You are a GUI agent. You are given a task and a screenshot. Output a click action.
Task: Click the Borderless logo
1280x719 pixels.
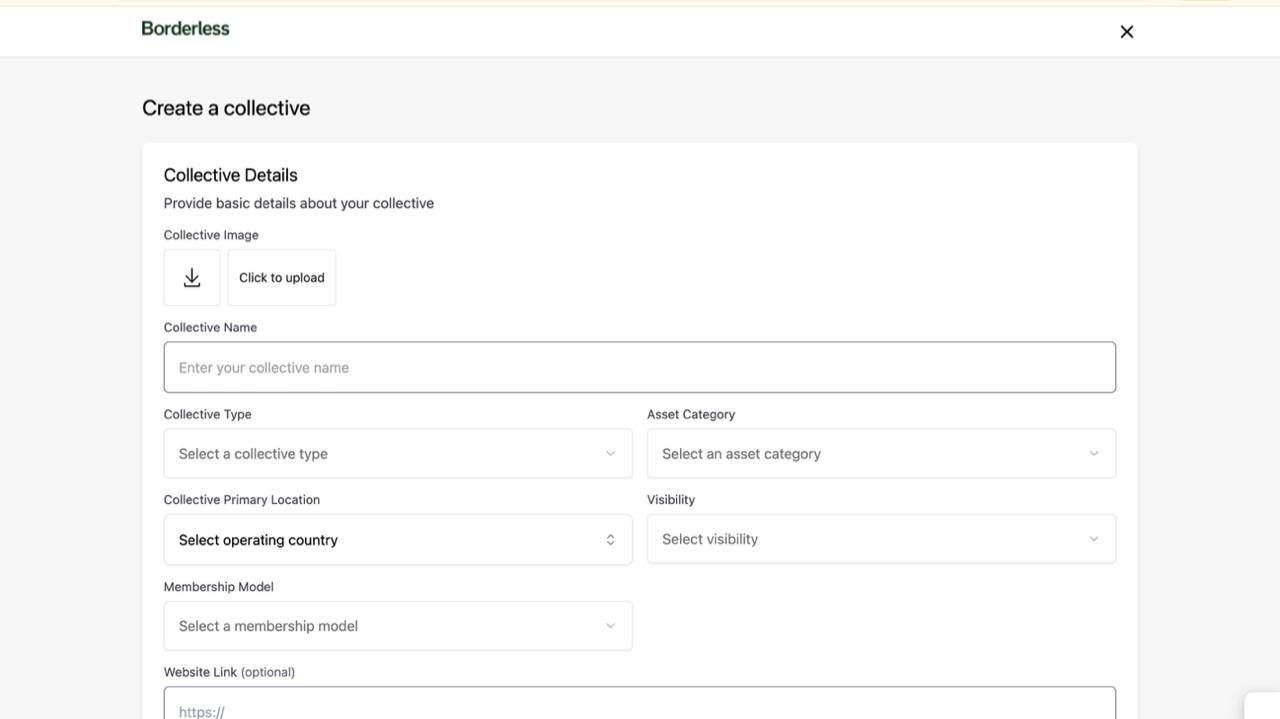click(185, 29)
